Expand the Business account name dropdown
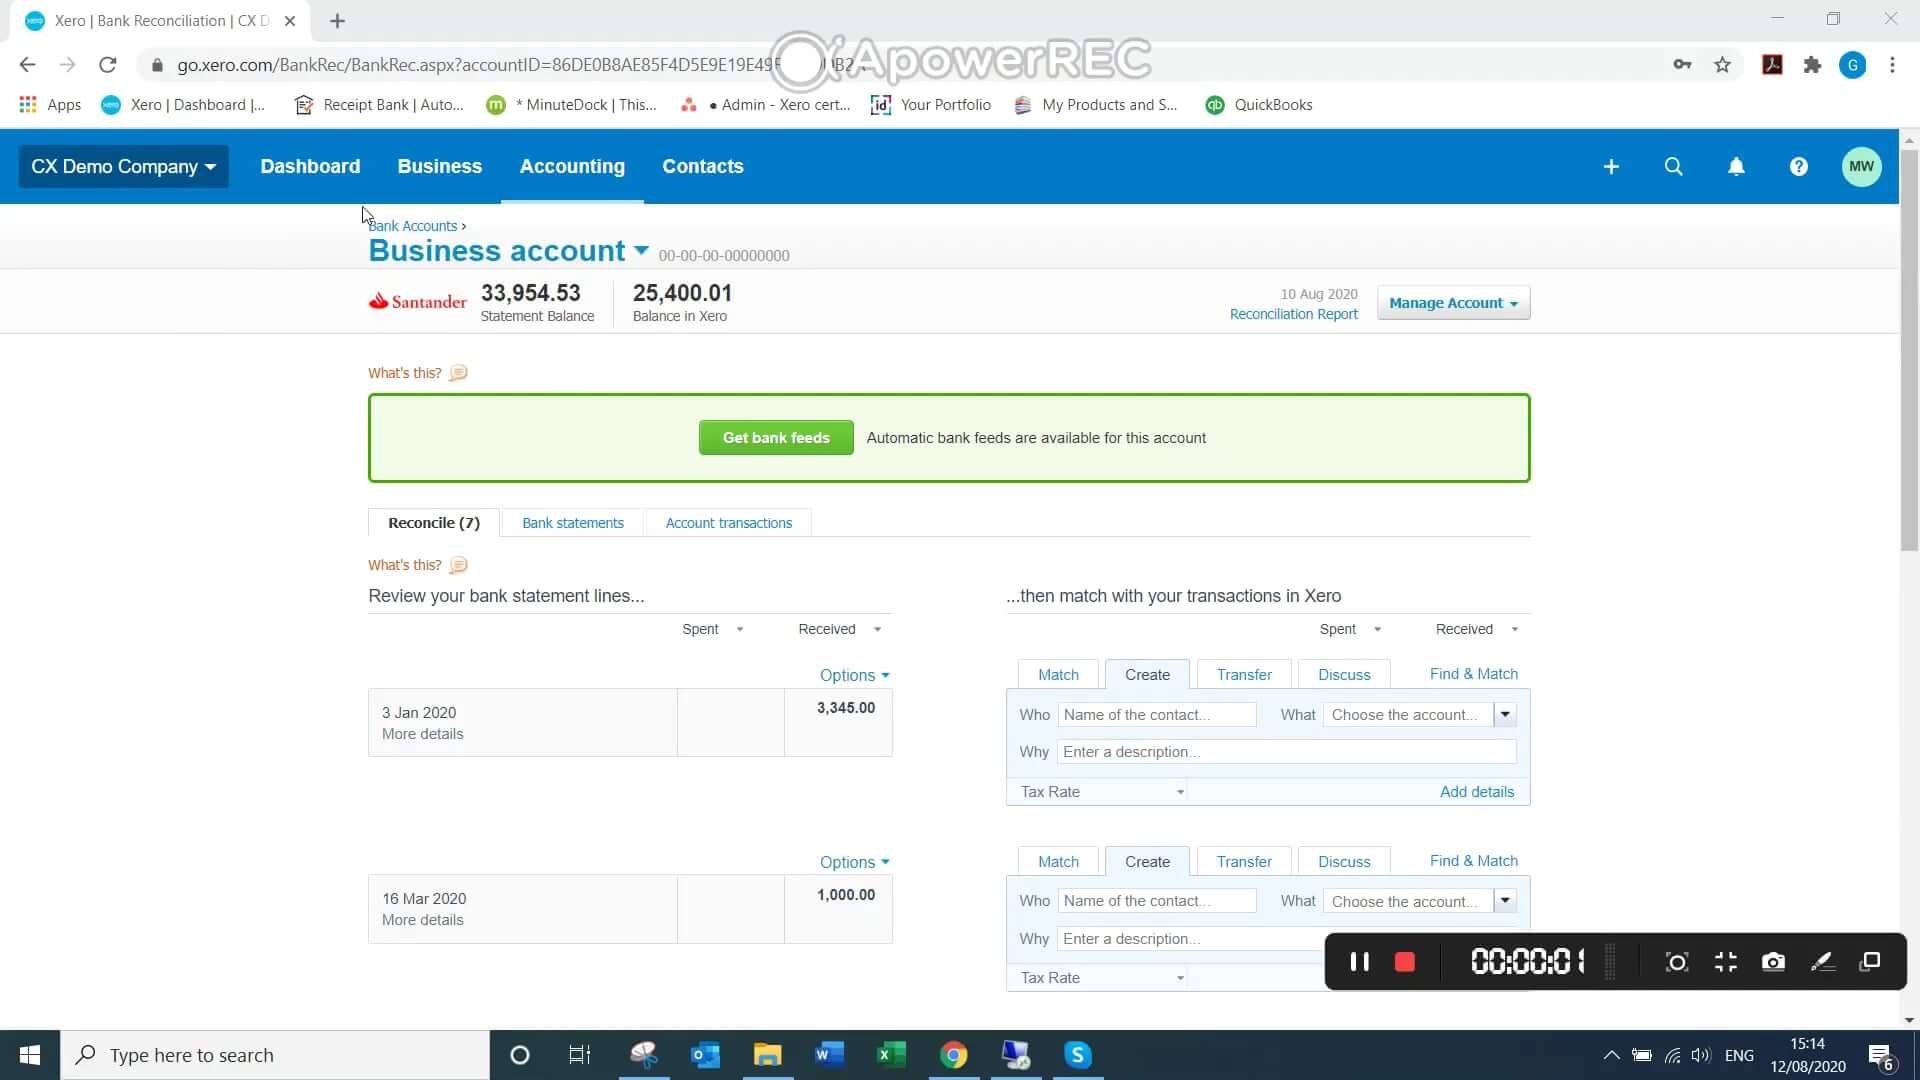The height and width of the screenshot is (1080, 1920). click(x=641, y=251)
